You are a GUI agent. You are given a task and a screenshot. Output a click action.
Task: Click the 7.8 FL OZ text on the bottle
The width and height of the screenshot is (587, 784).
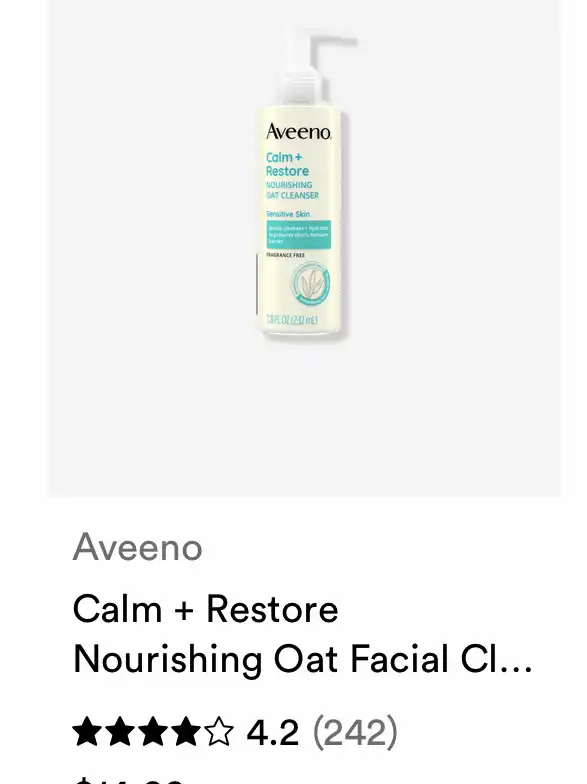pos(292,320)
